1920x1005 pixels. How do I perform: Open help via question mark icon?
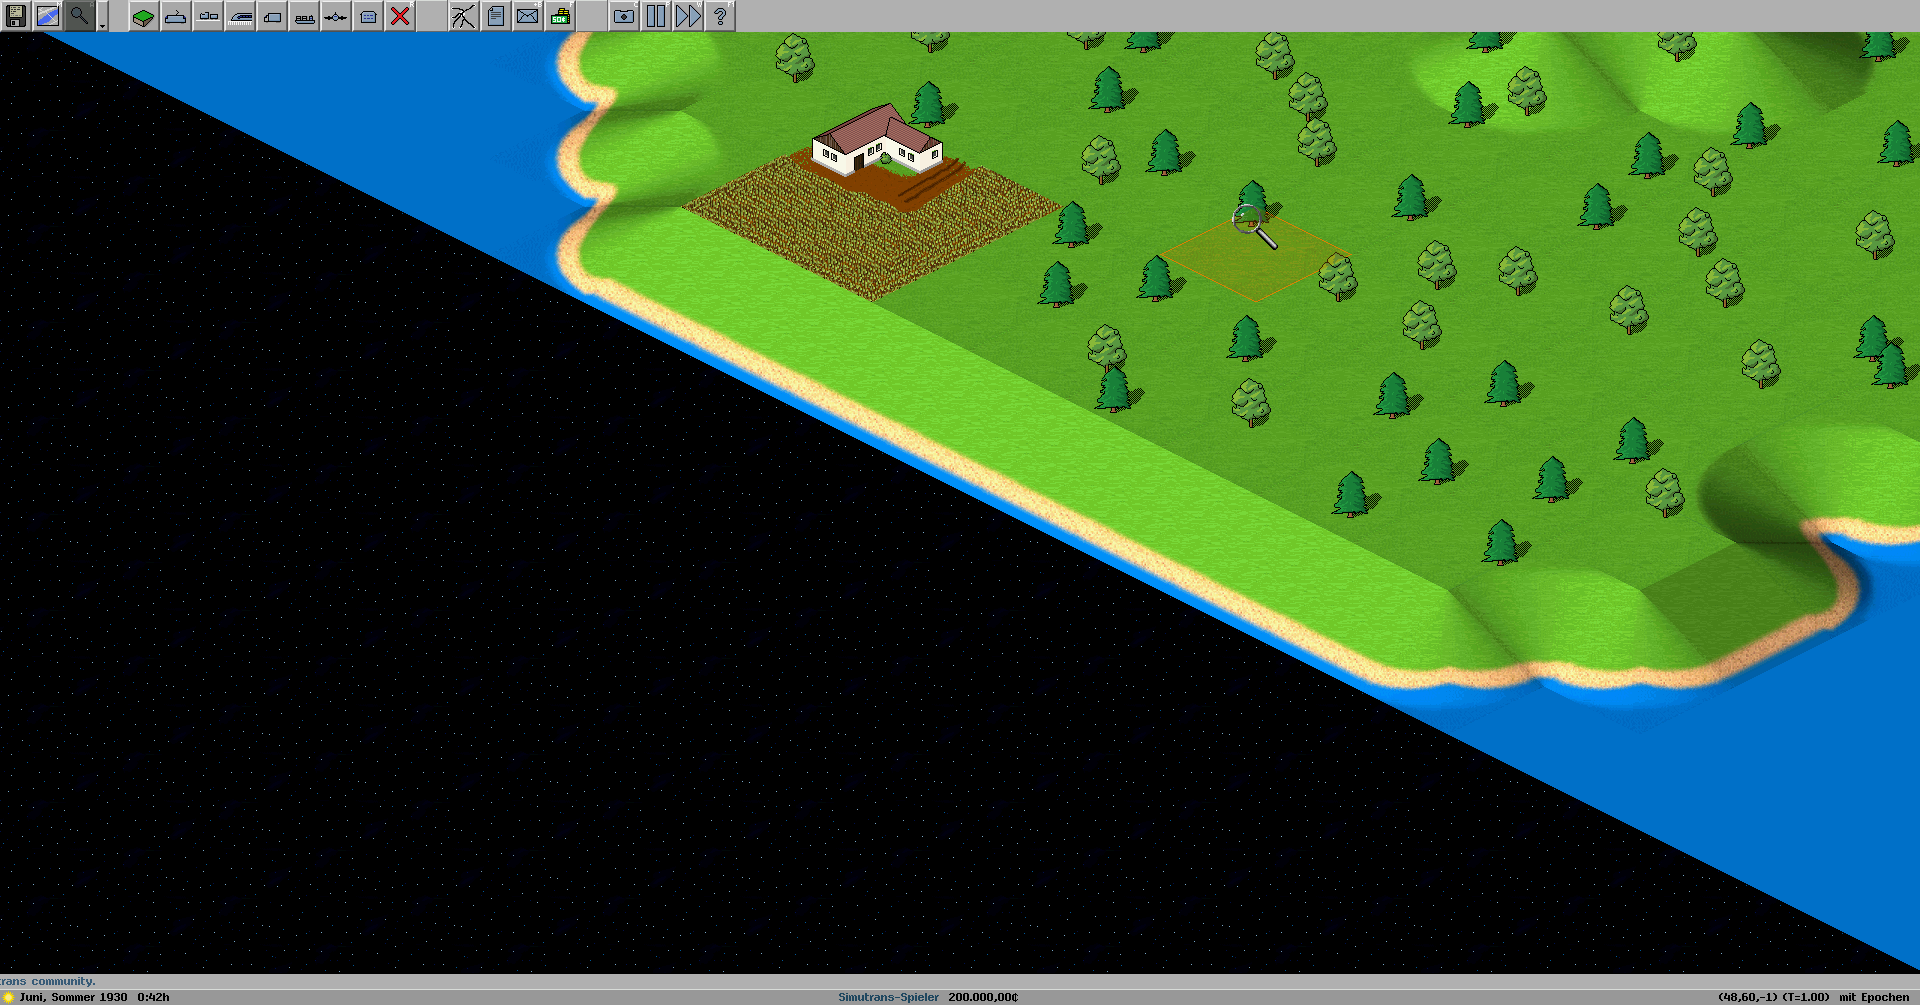[720, 16]
